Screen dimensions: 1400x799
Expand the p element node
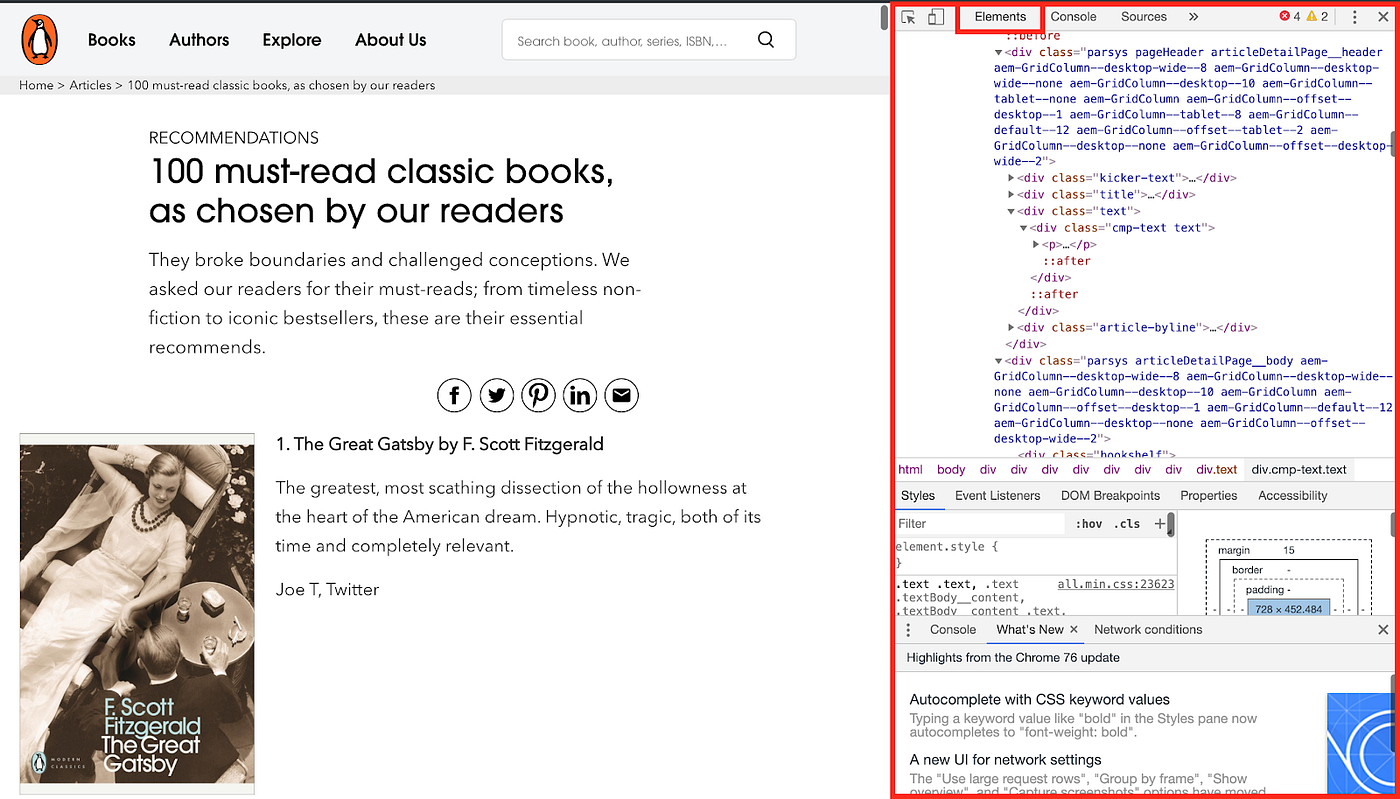pos(1036,244)
